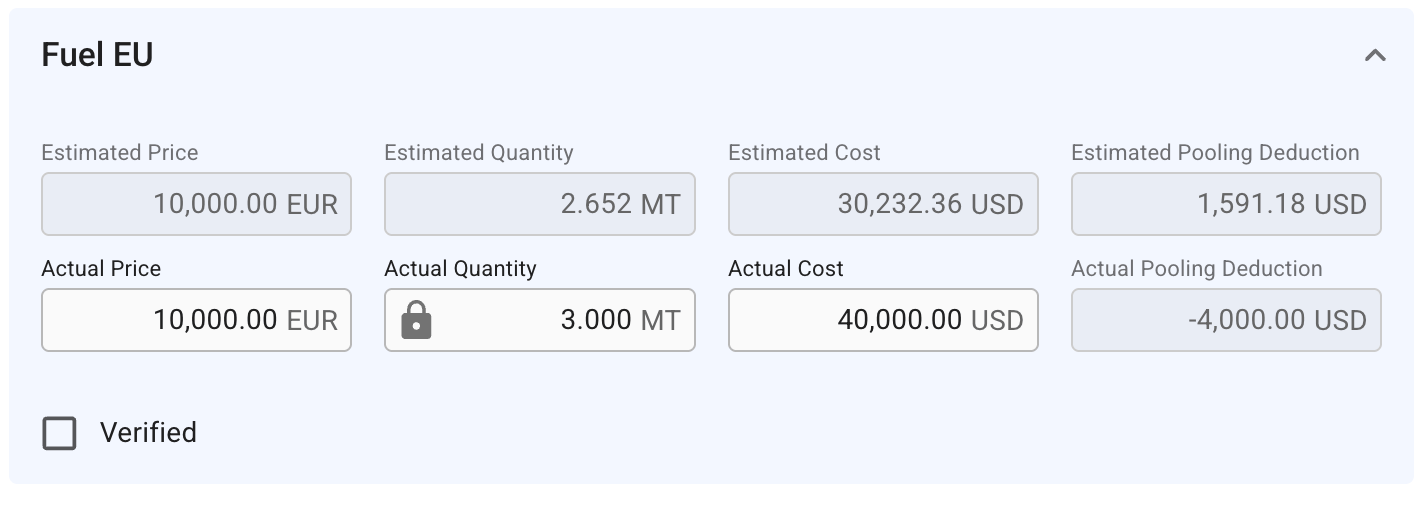Click the Estimated Quantity field 2.652 MT
This screenshot has height=514, width=1422.
[x=540, y=204]
